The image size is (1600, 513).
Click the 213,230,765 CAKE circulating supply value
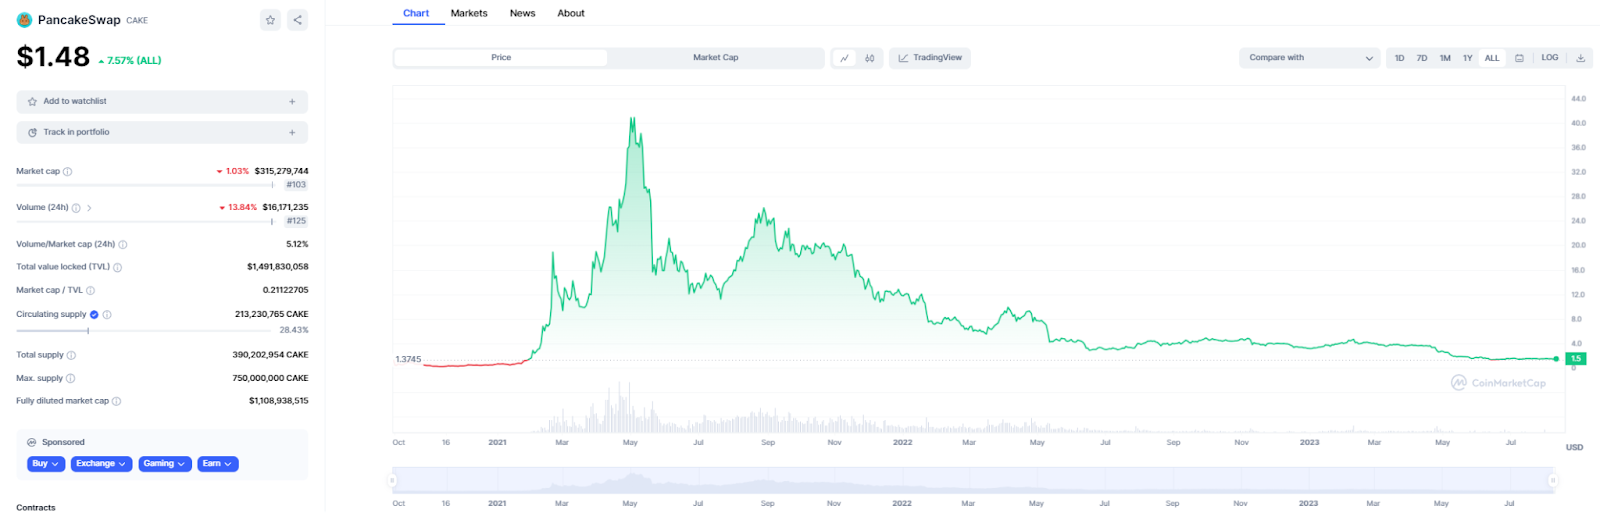(x=272, y=315)
